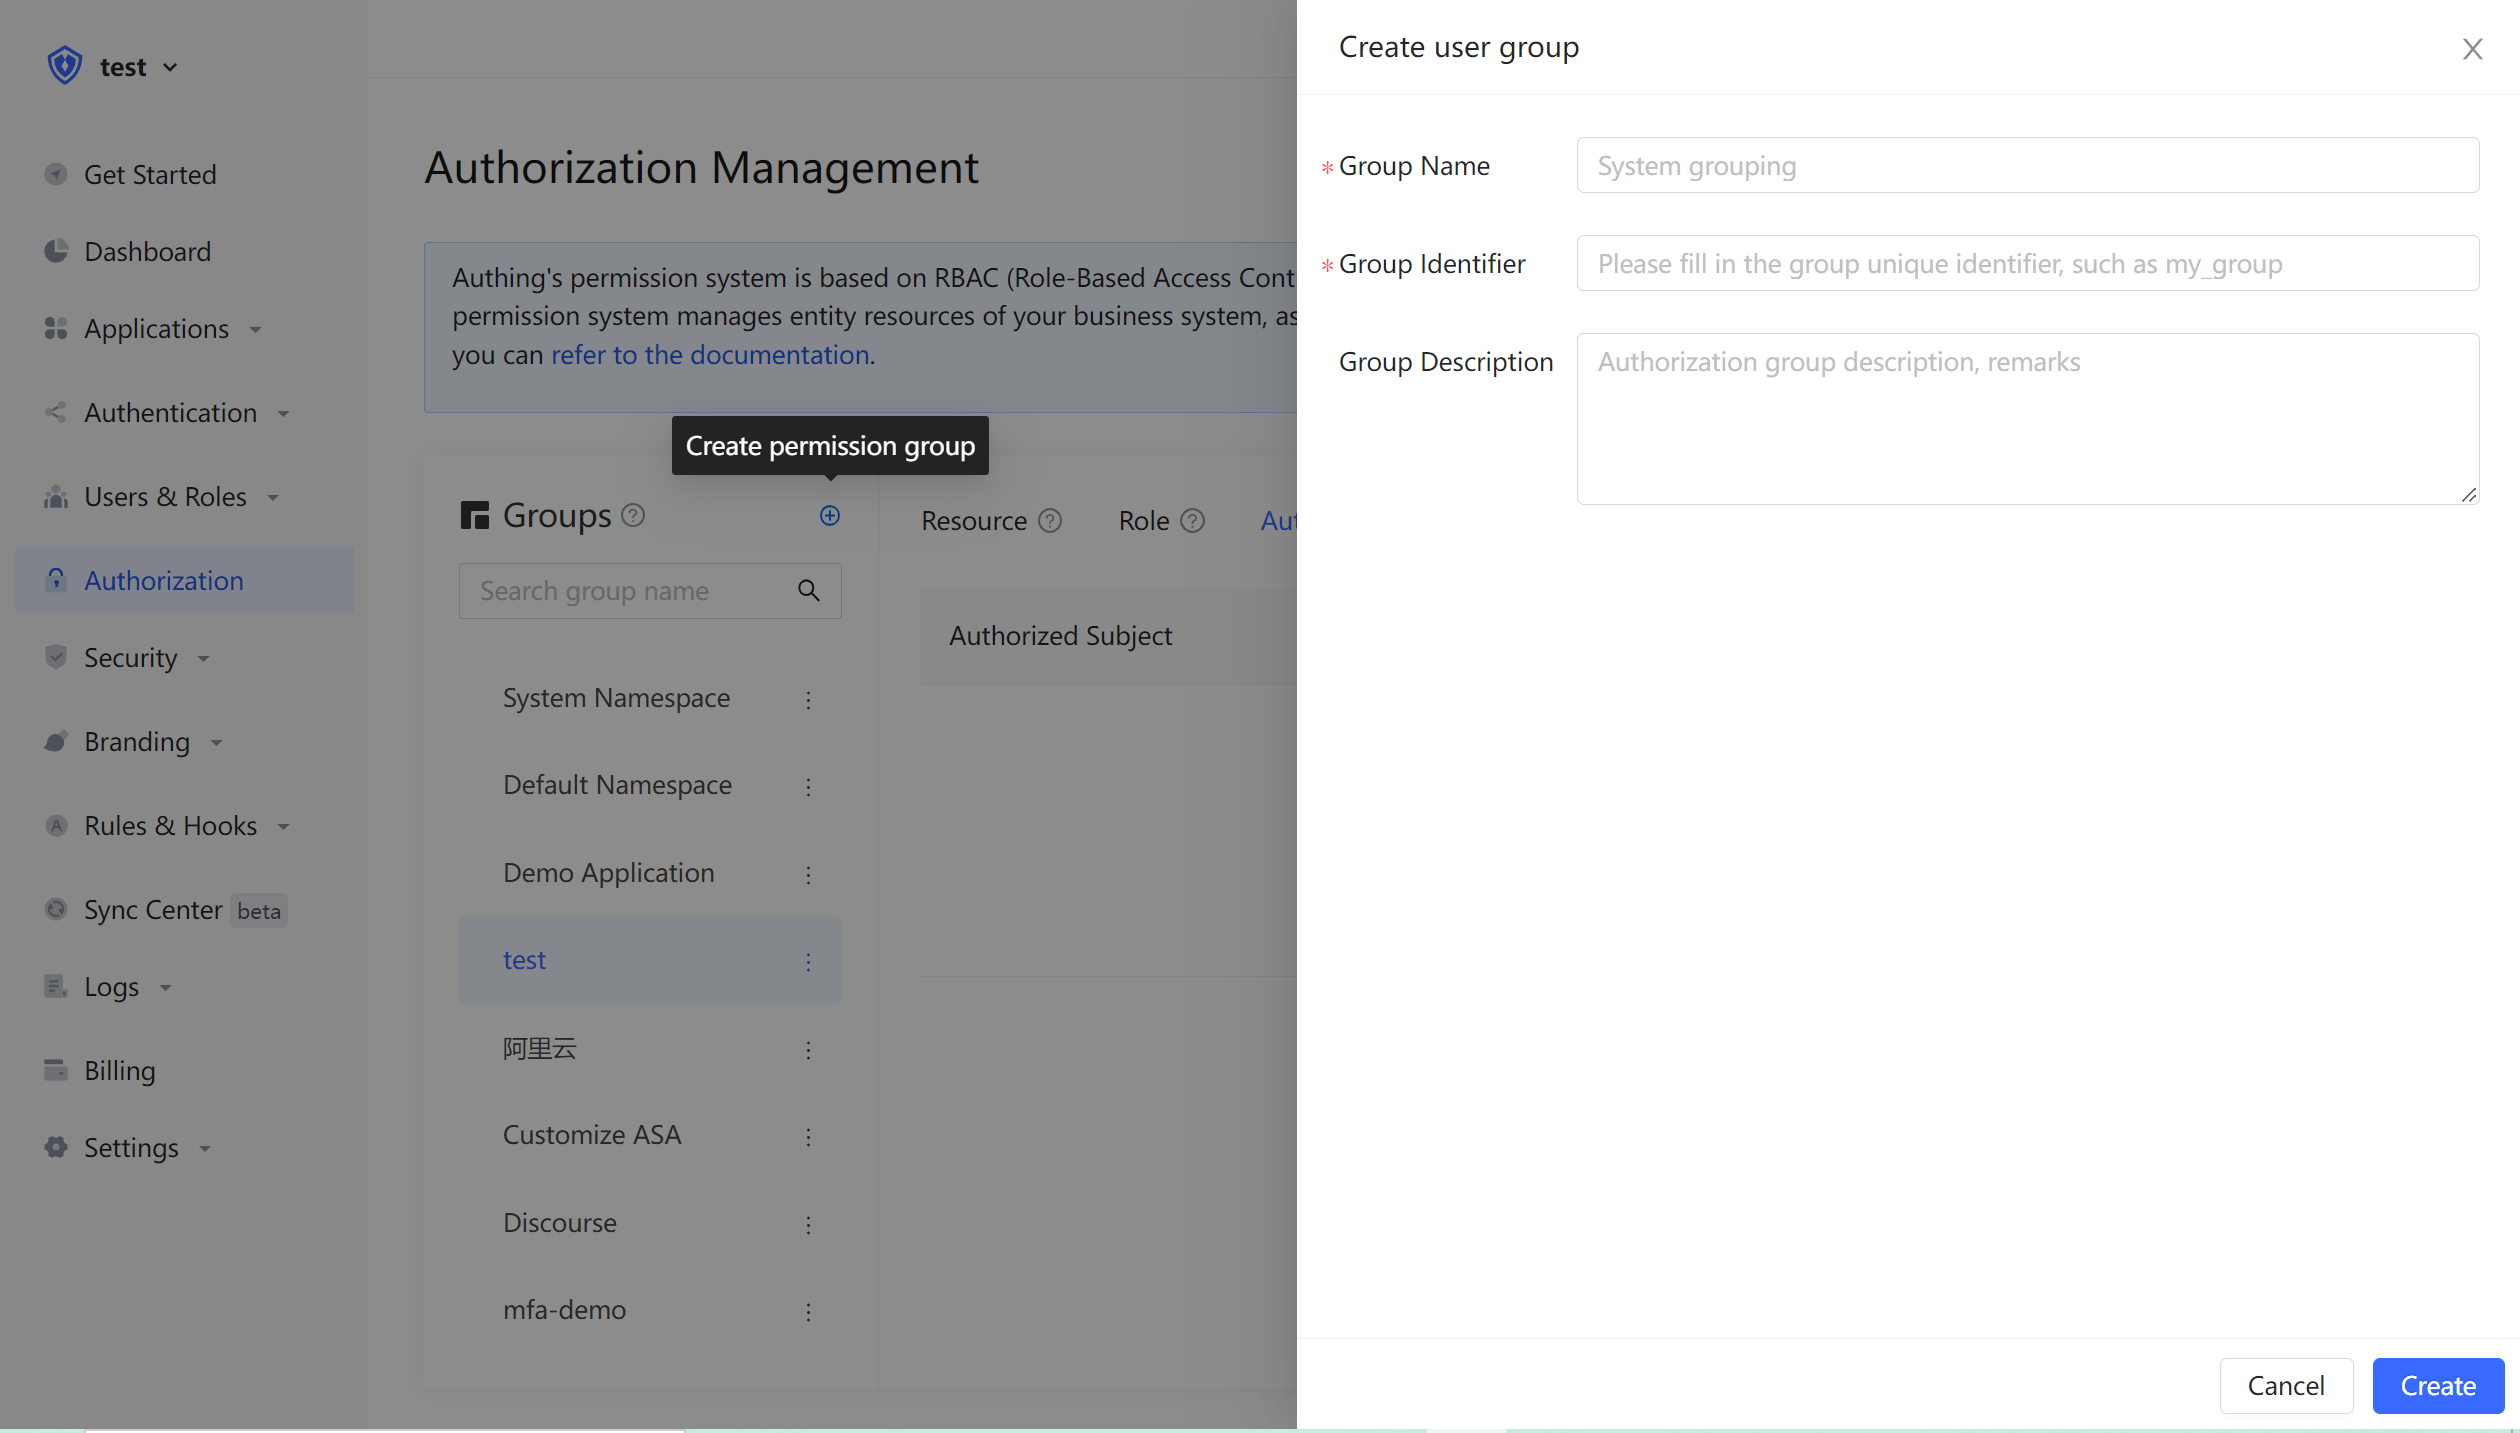Screen dimensions: 2520x1433
Task: Click the help icon beside Resource tab
Action: tap(1050, 521)
